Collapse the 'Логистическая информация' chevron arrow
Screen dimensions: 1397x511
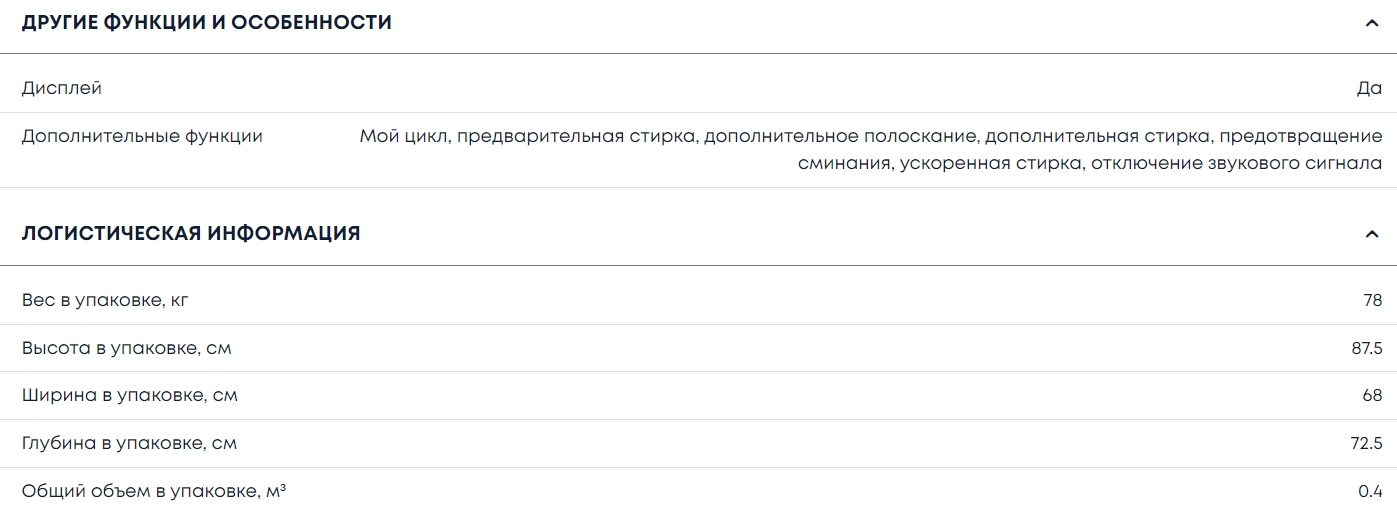point(1371,234)
